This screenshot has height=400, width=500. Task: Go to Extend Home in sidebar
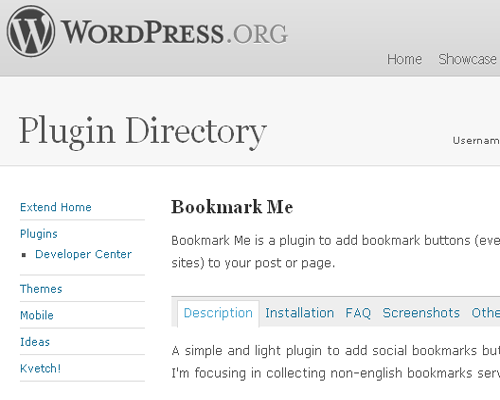click(56, 207)
